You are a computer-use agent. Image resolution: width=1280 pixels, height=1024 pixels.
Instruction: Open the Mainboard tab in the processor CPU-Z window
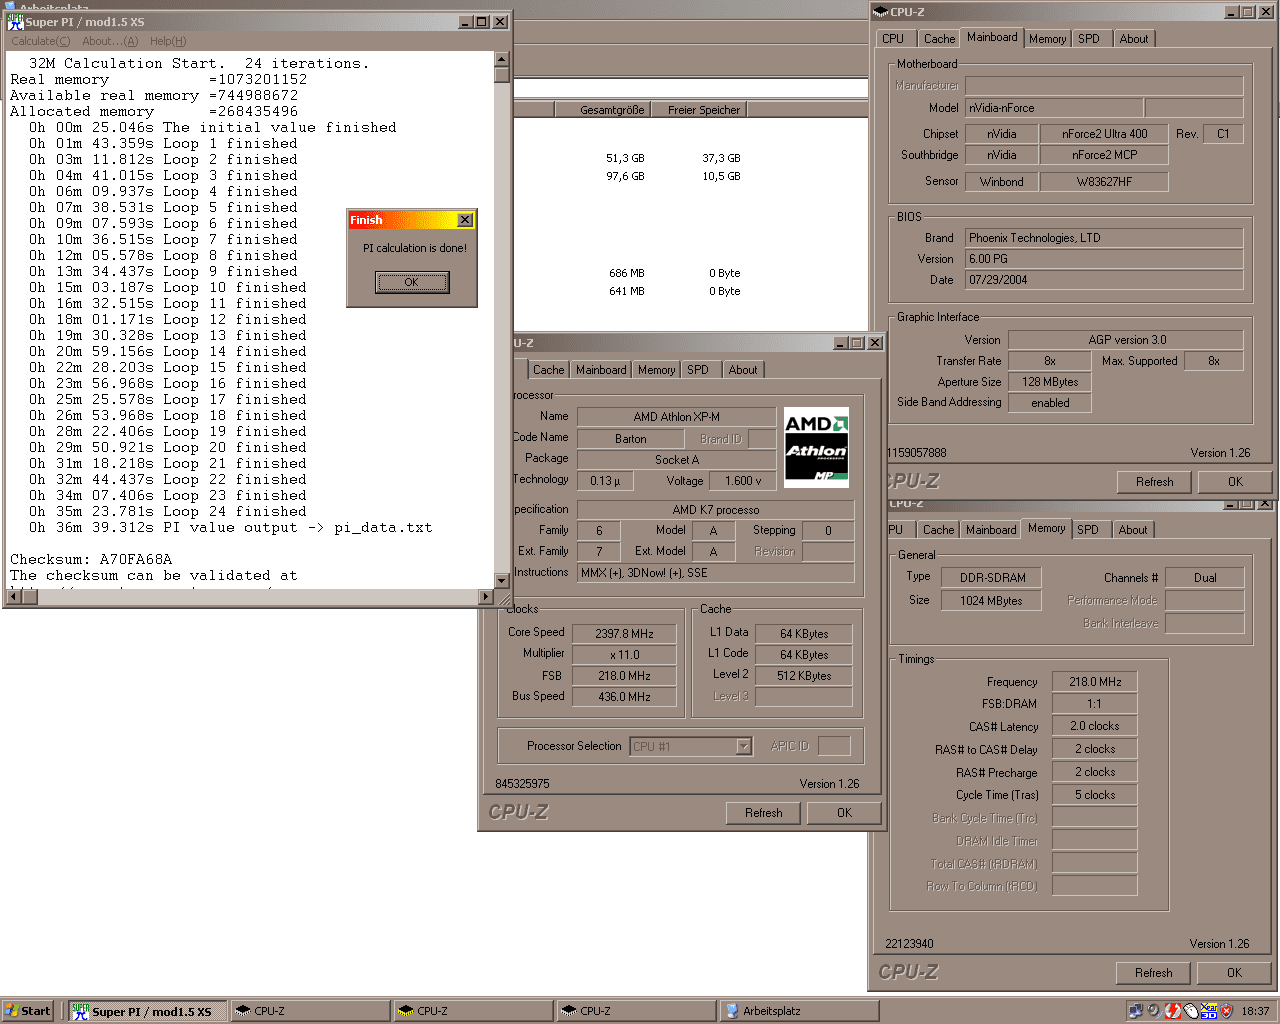pyautogui.click(x=601, y=369)
